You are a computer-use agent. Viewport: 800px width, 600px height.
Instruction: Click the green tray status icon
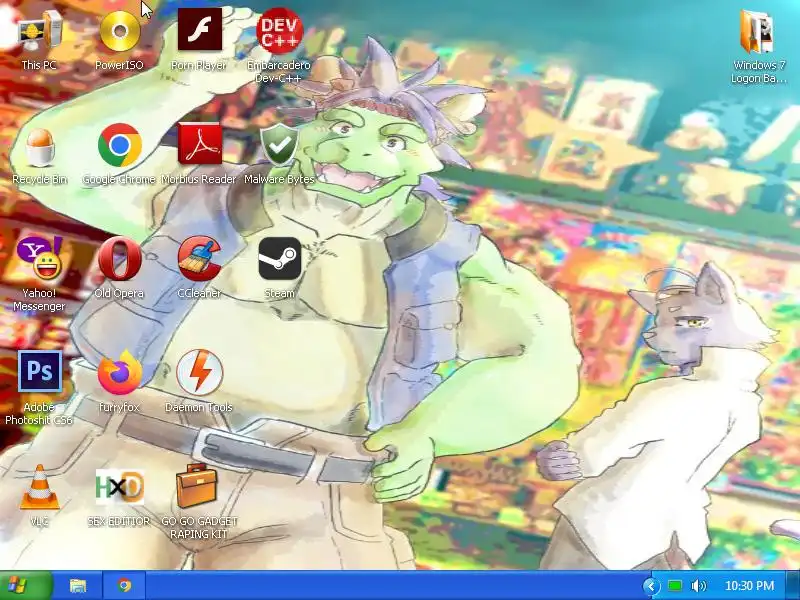click(675, 586)
